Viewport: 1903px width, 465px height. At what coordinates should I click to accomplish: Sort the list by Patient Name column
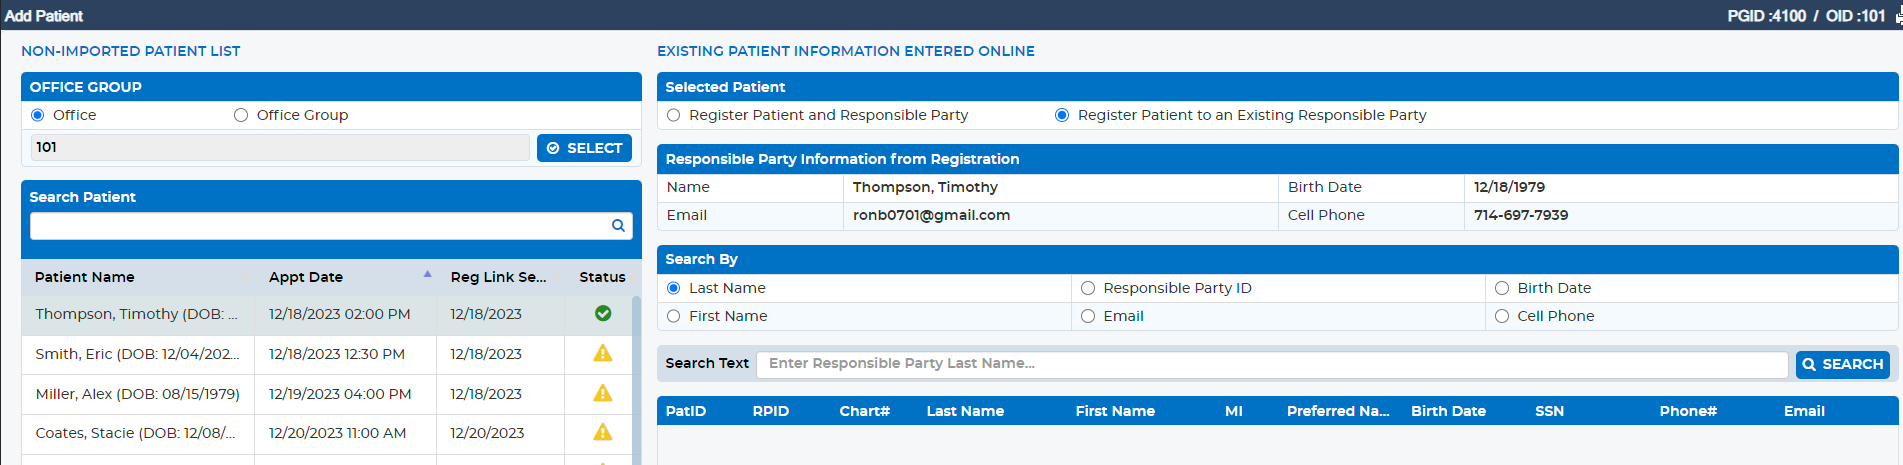coord(85,277)
